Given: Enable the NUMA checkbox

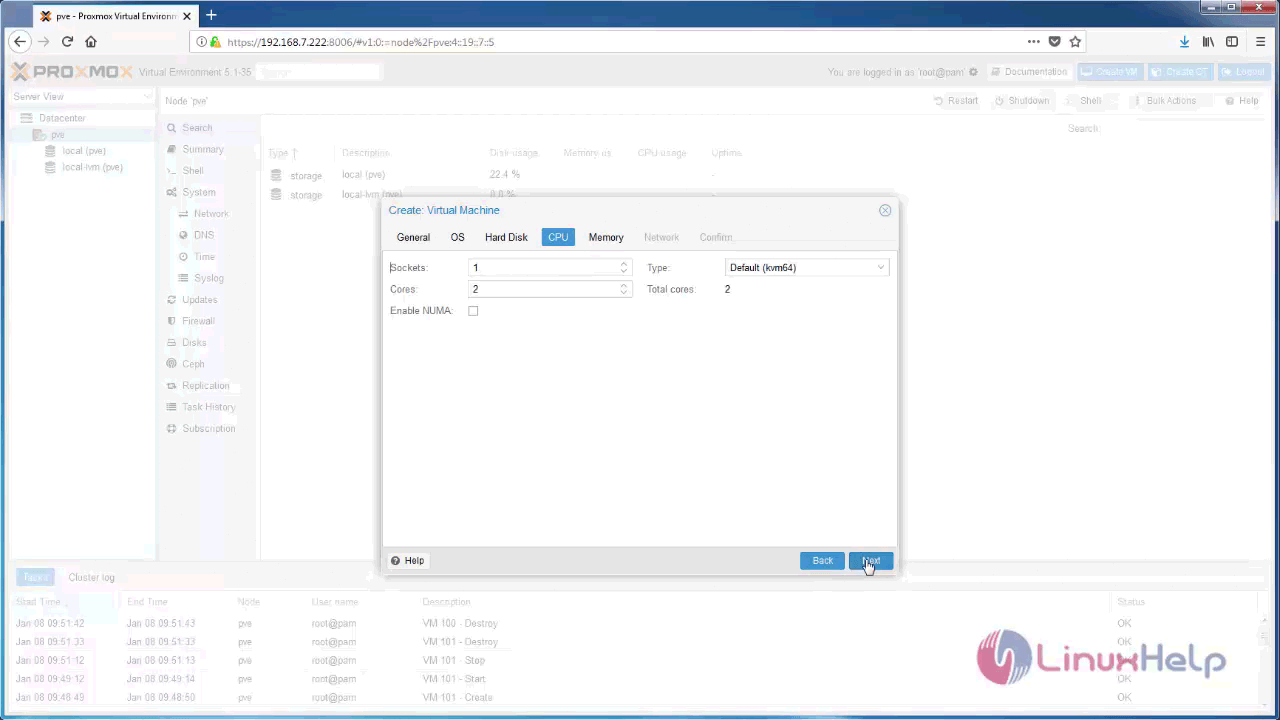Looking at the screenshot, I should 473,311.
